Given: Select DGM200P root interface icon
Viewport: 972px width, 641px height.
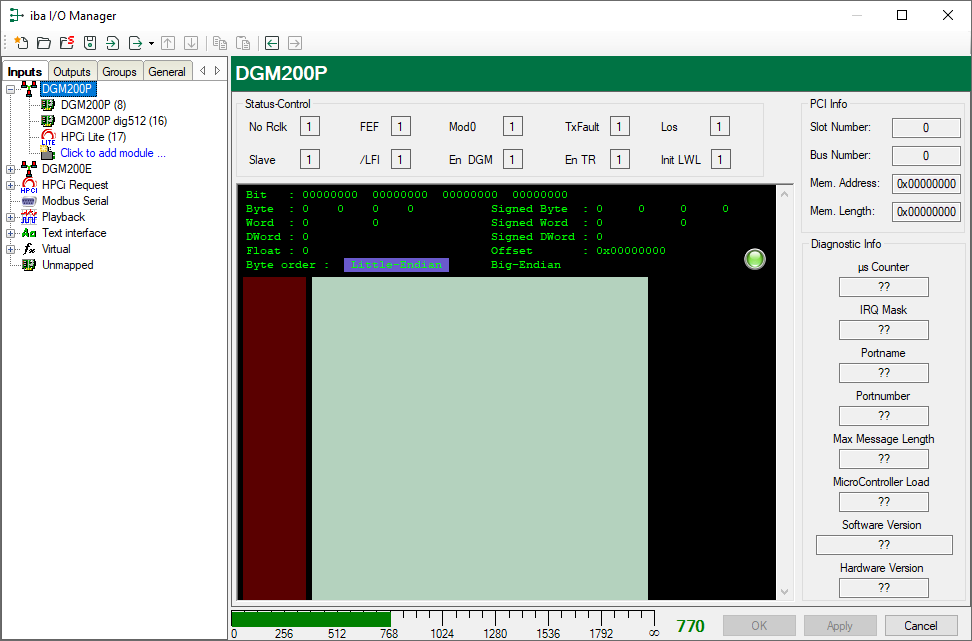Looking at the screenshot, I should coord(29,89).
